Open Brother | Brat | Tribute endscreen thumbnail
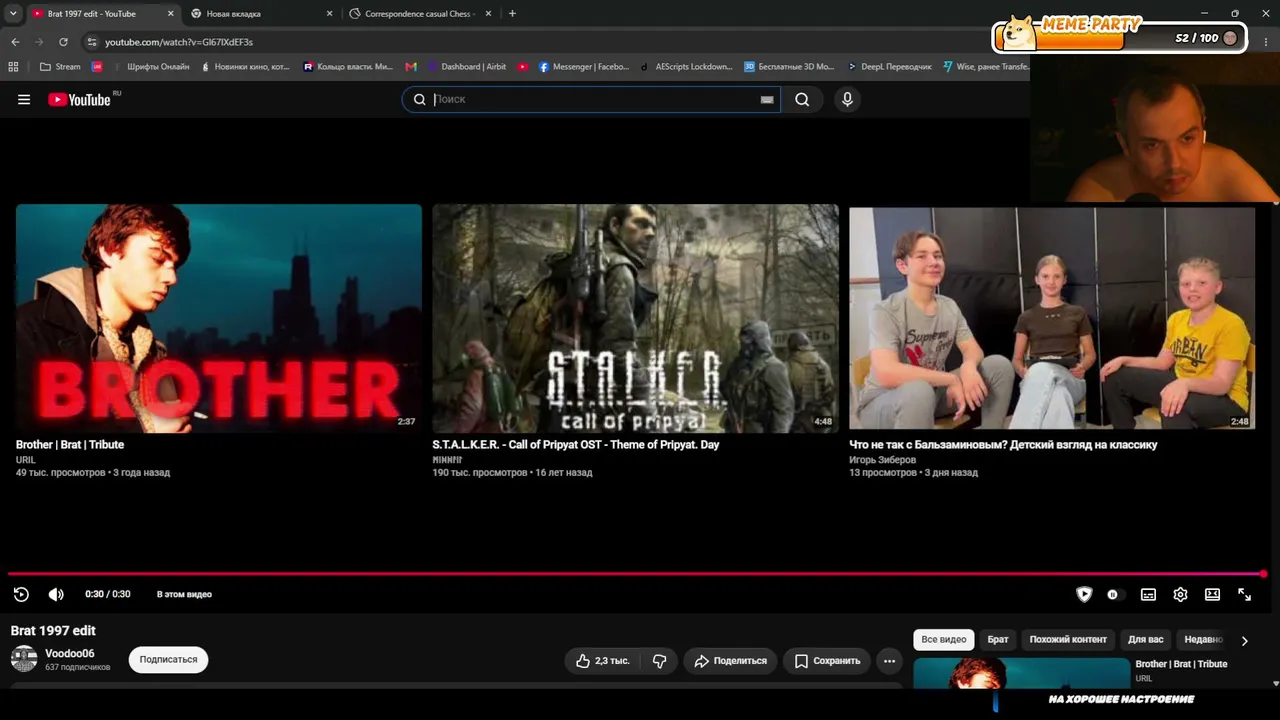Screen dimensions: 1280x720 [x=219, y=318]
